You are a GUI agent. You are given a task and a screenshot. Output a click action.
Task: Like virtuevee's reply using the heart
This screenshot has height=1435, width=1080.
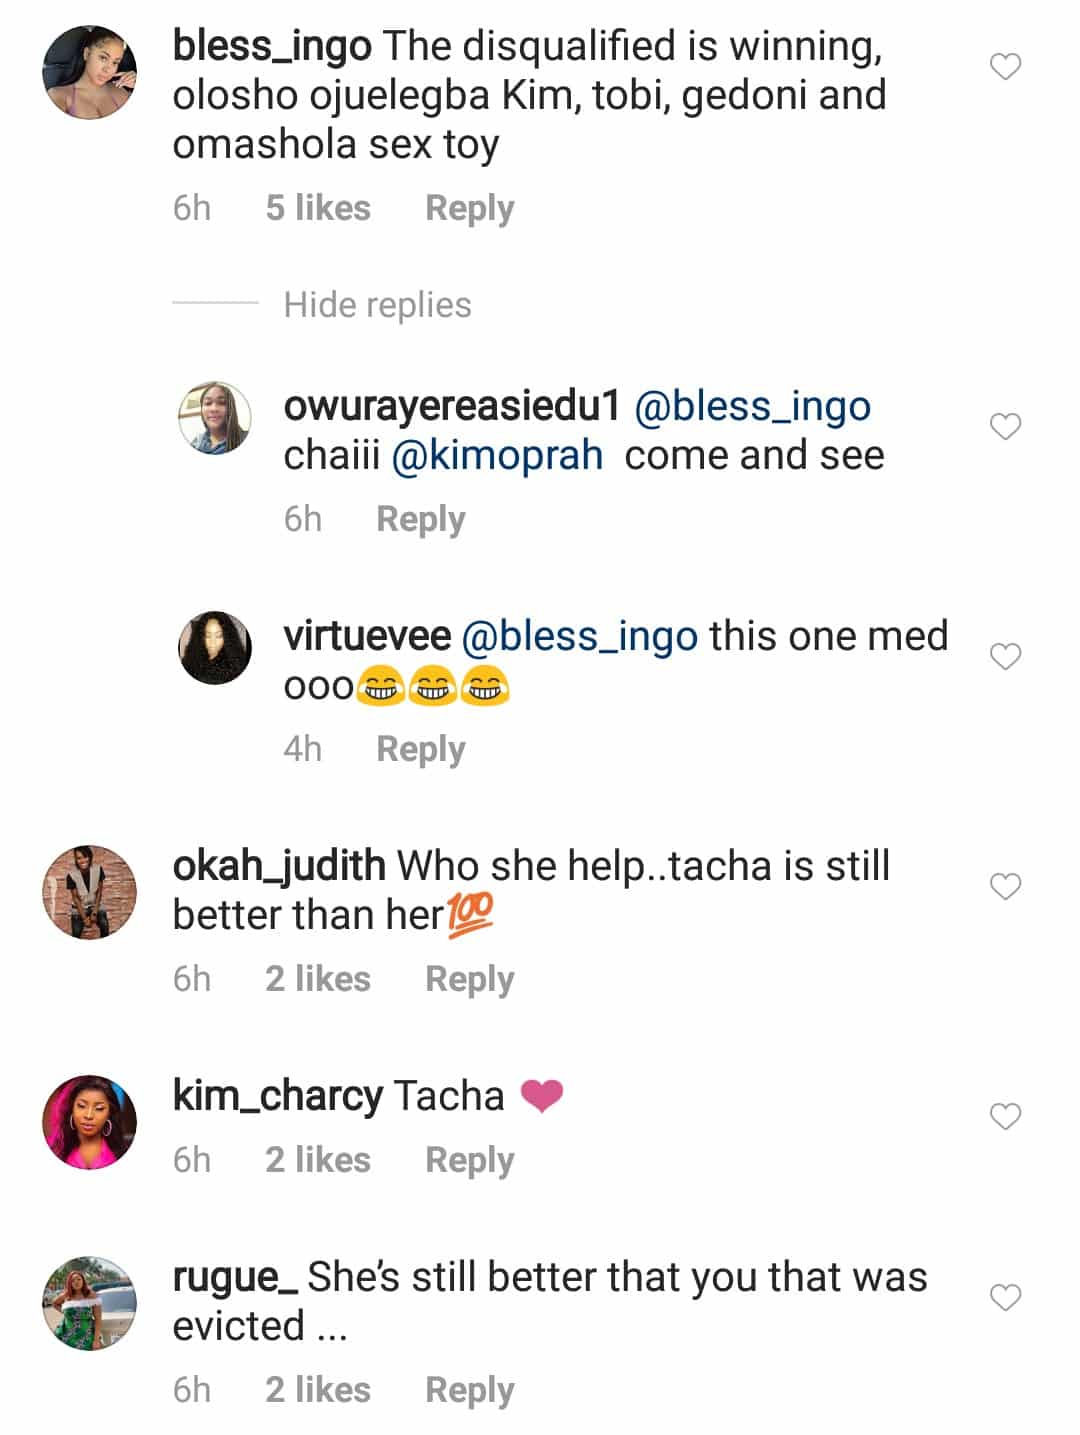click(1005, 657)
